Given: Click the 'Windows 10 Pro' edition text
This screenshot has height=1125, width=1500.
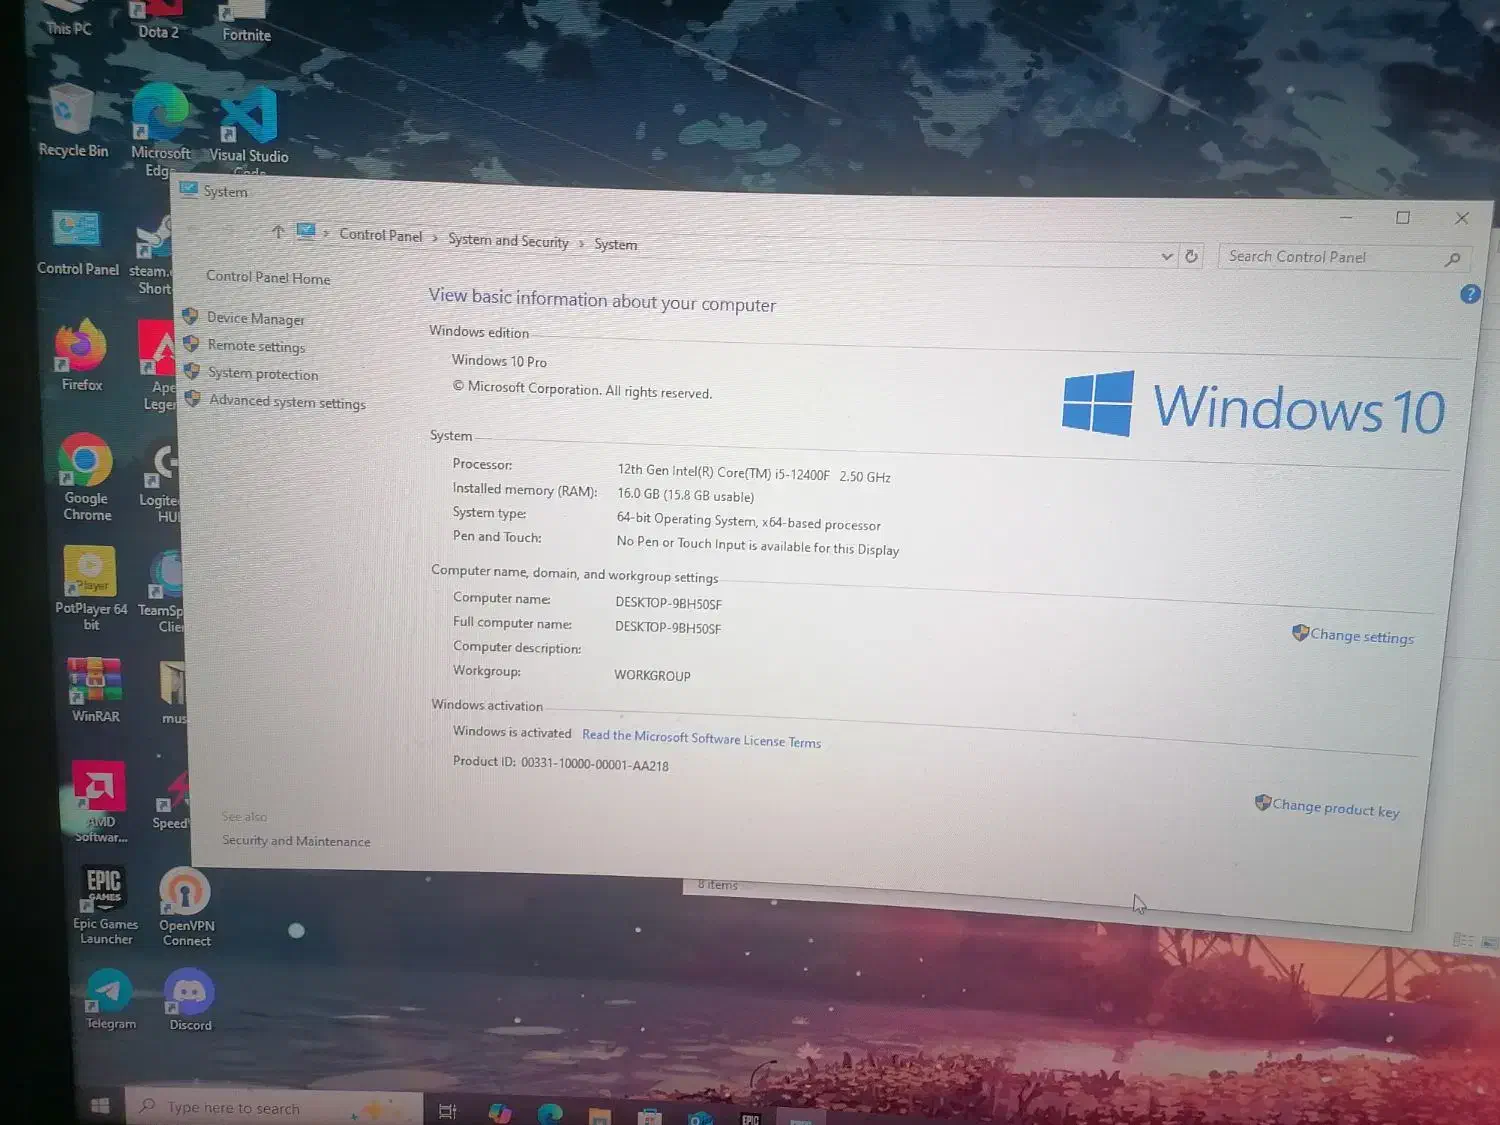Looking at the screenshot, I should (499, 361).
